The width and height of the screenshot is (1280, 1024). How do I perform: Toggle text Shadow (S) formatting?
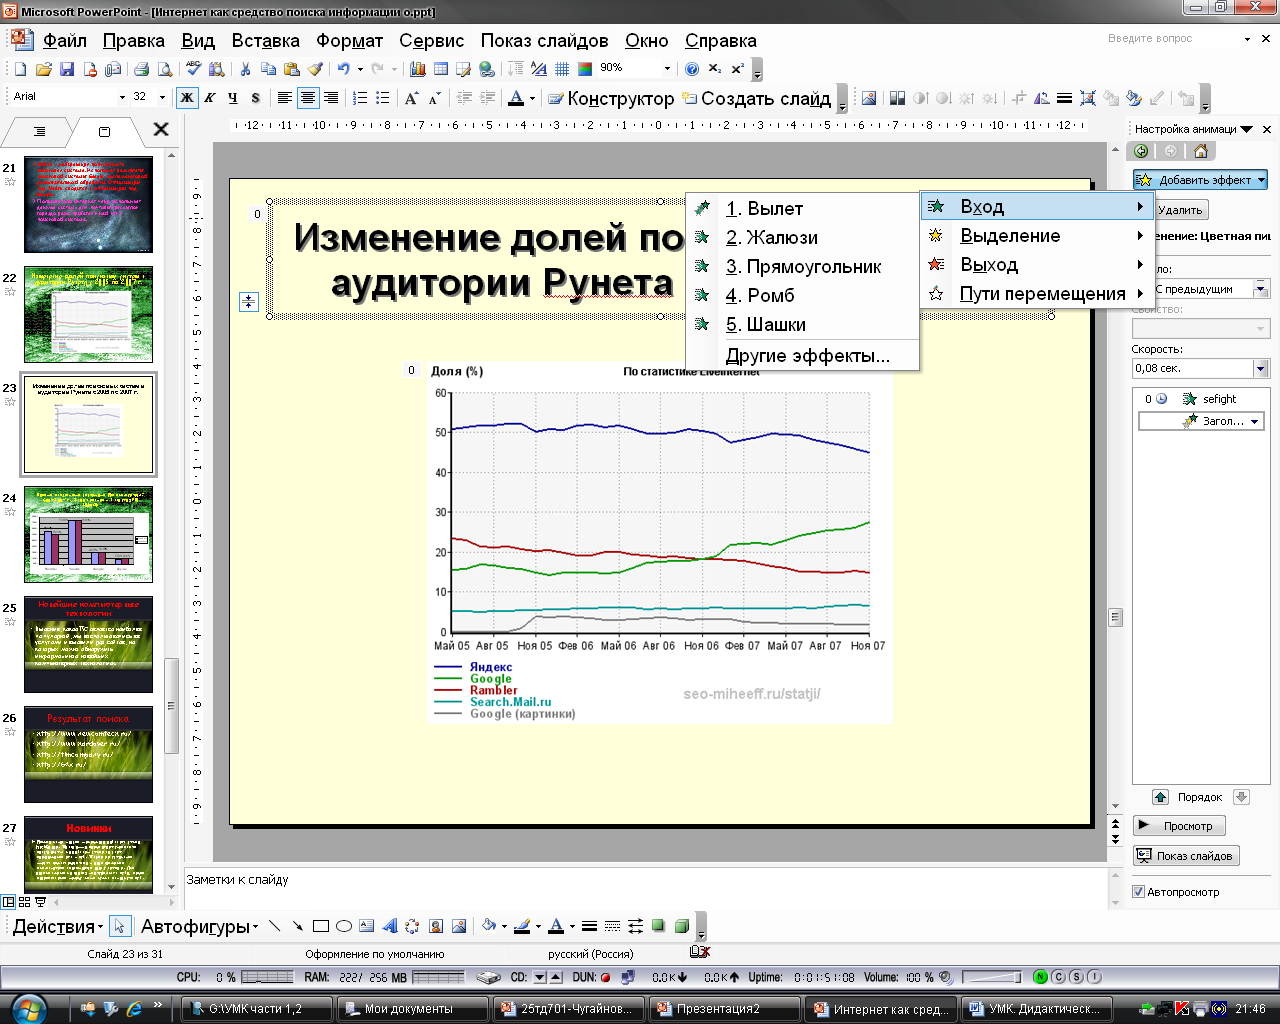click(x=256, y=98)
